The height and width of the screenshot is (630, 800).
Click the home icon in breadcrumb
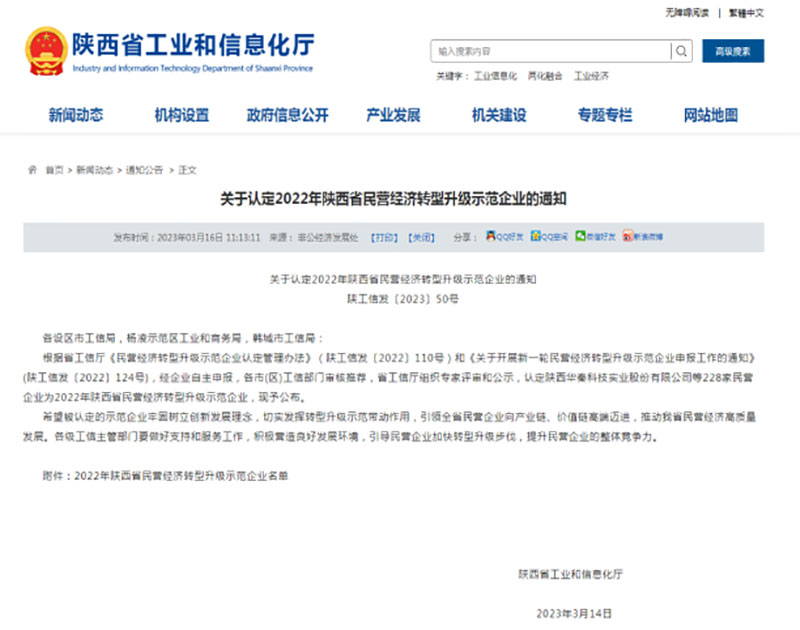click(32, 170)
